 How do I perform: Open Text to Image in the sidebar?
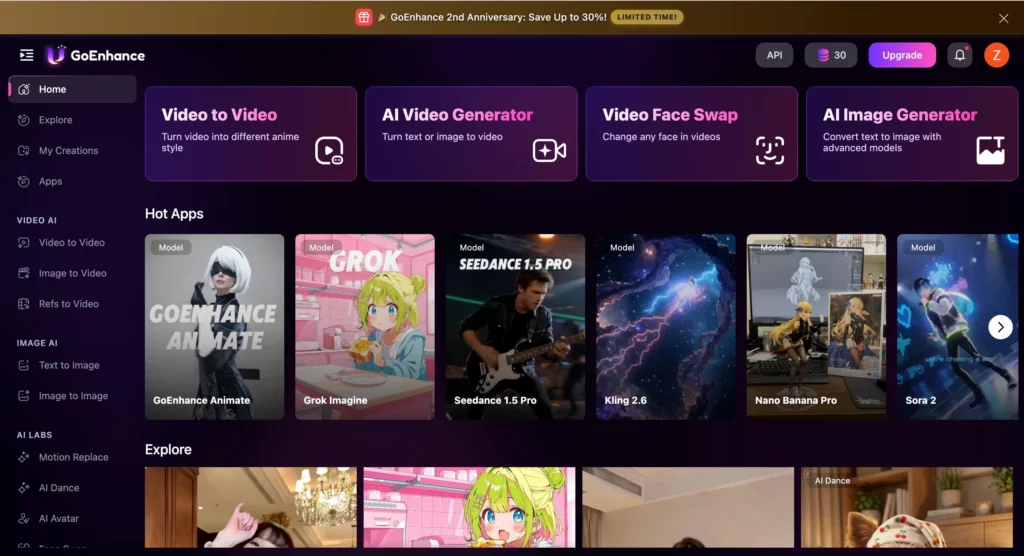click(72, 365)
